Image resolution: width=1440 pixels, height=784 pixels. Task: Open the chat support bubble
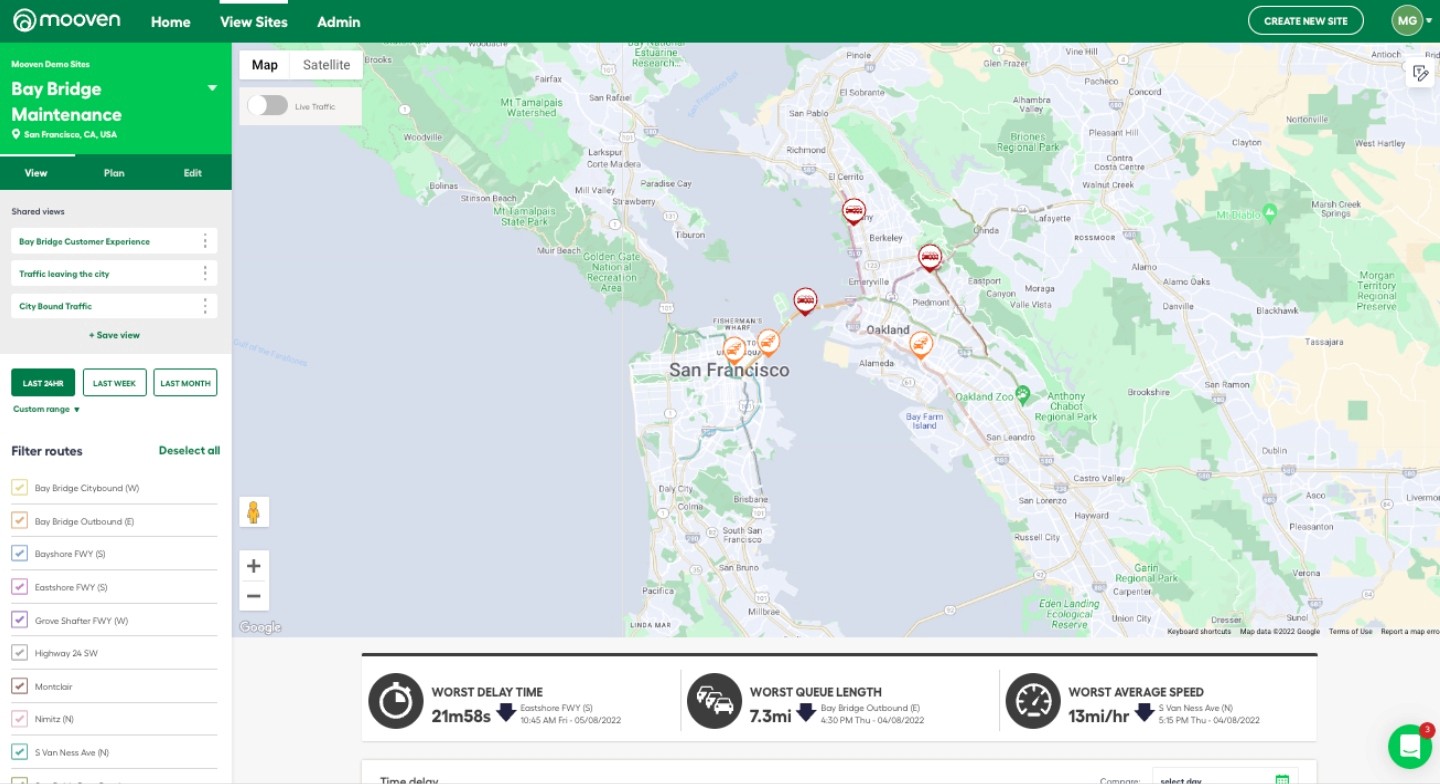(1410, 746)
